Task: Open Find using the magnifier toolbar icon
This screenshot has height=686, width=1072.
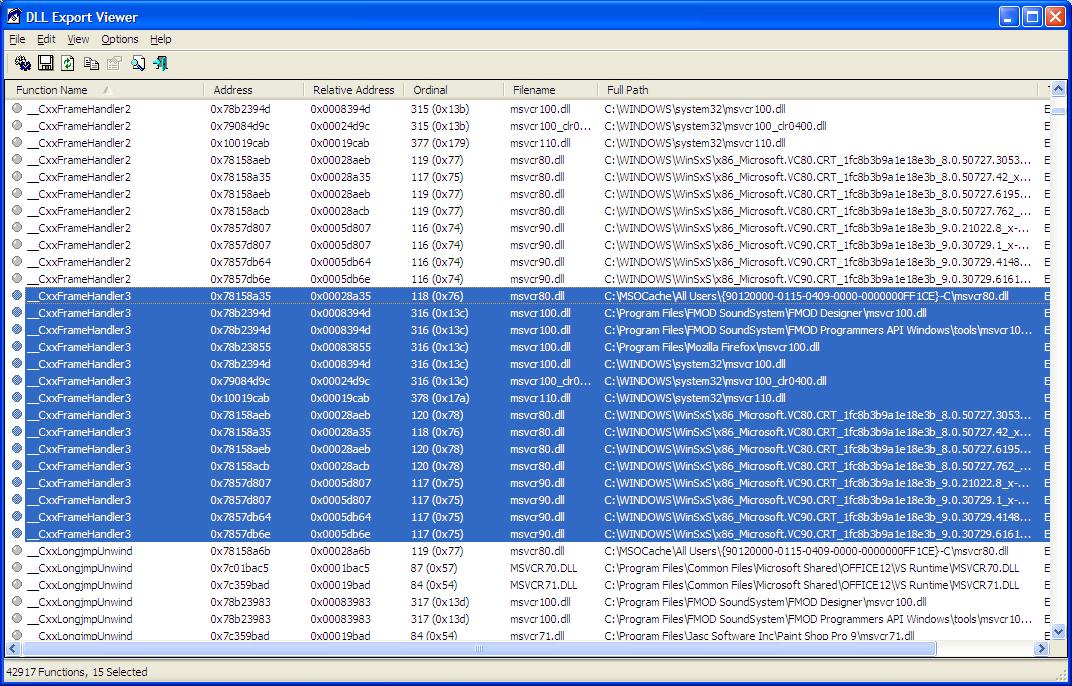Action: click(138, 63)
